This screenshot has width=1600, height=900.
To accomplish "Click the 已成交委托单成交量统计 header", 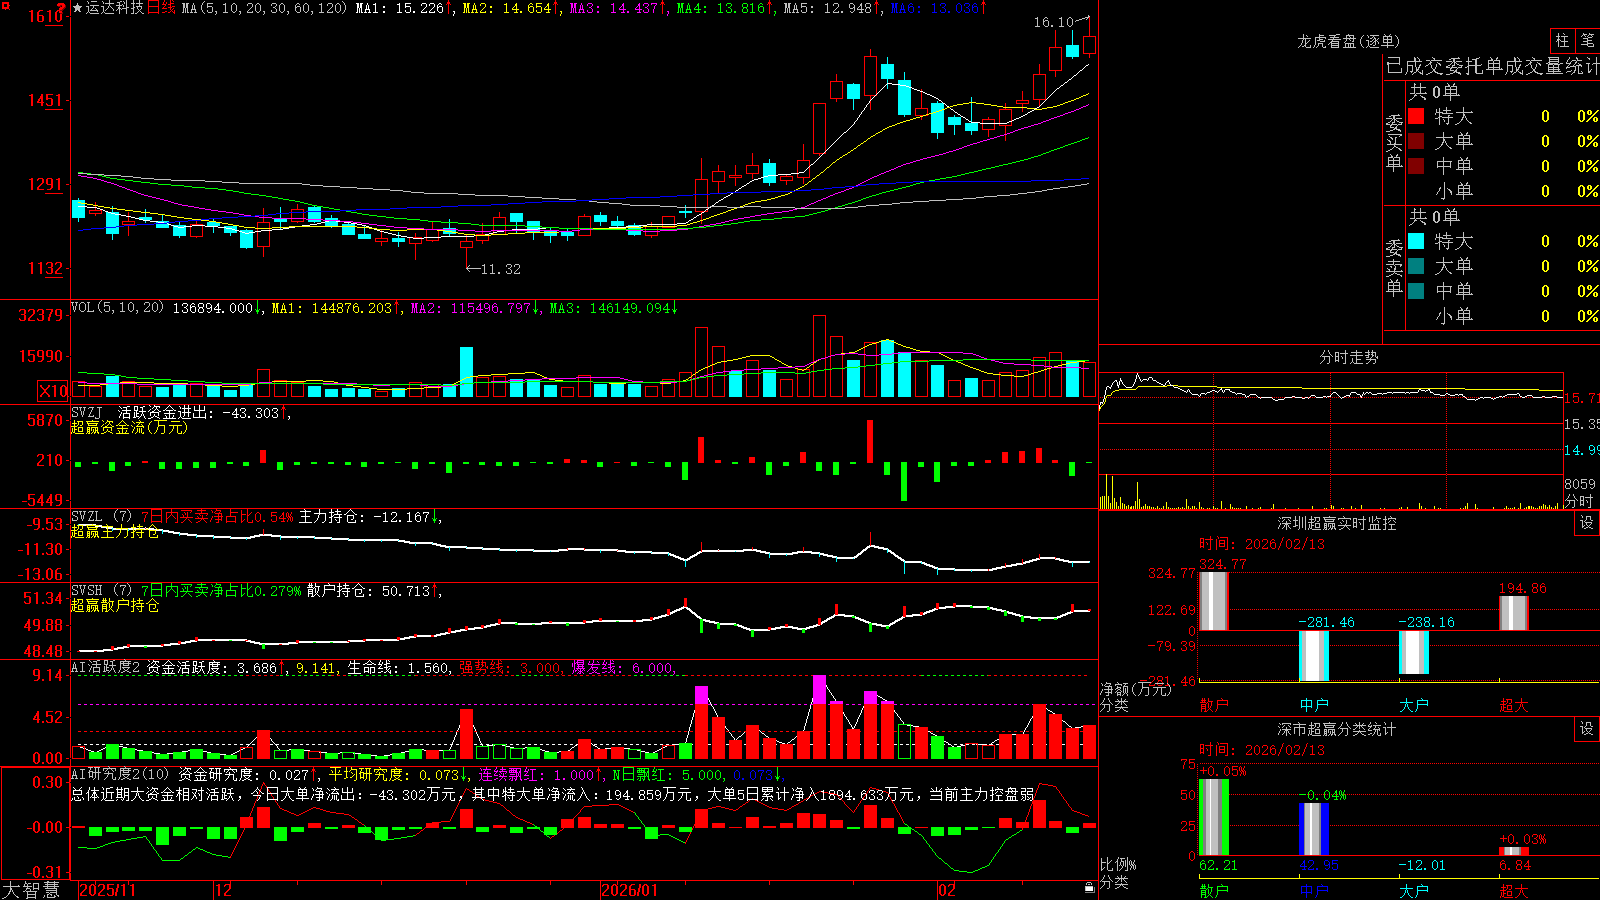I will [x=1492, y=66].
